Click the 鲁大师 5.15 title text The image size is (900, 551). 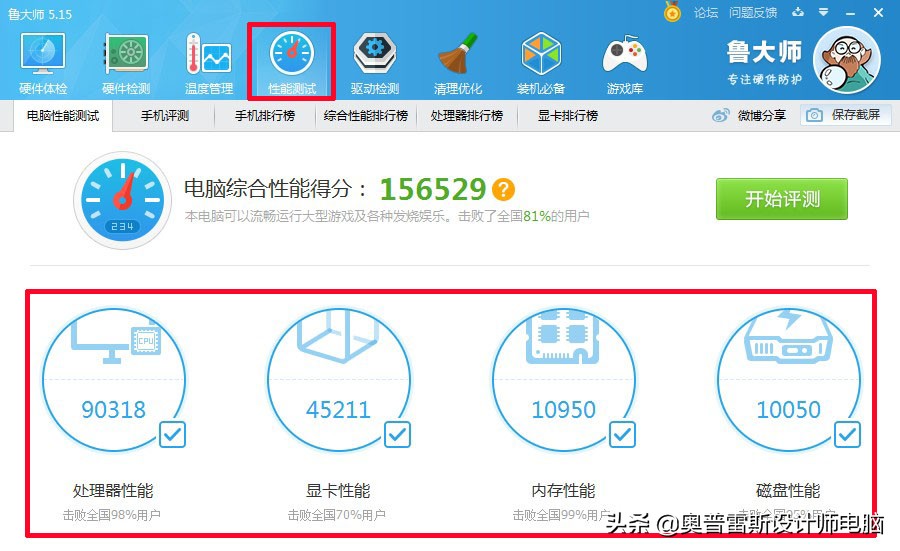40,14
